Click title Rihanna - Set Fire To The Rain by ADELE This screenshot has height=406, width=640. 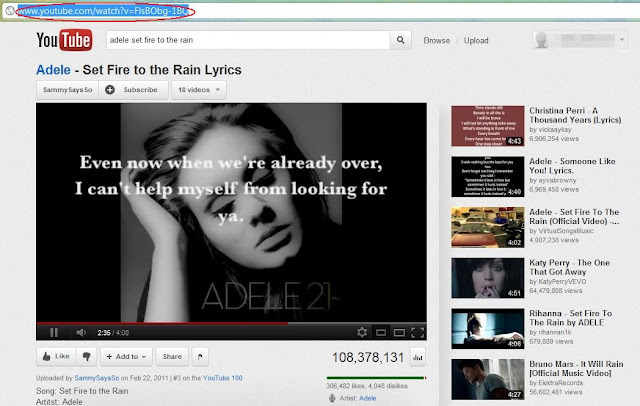tap(571, 317)
